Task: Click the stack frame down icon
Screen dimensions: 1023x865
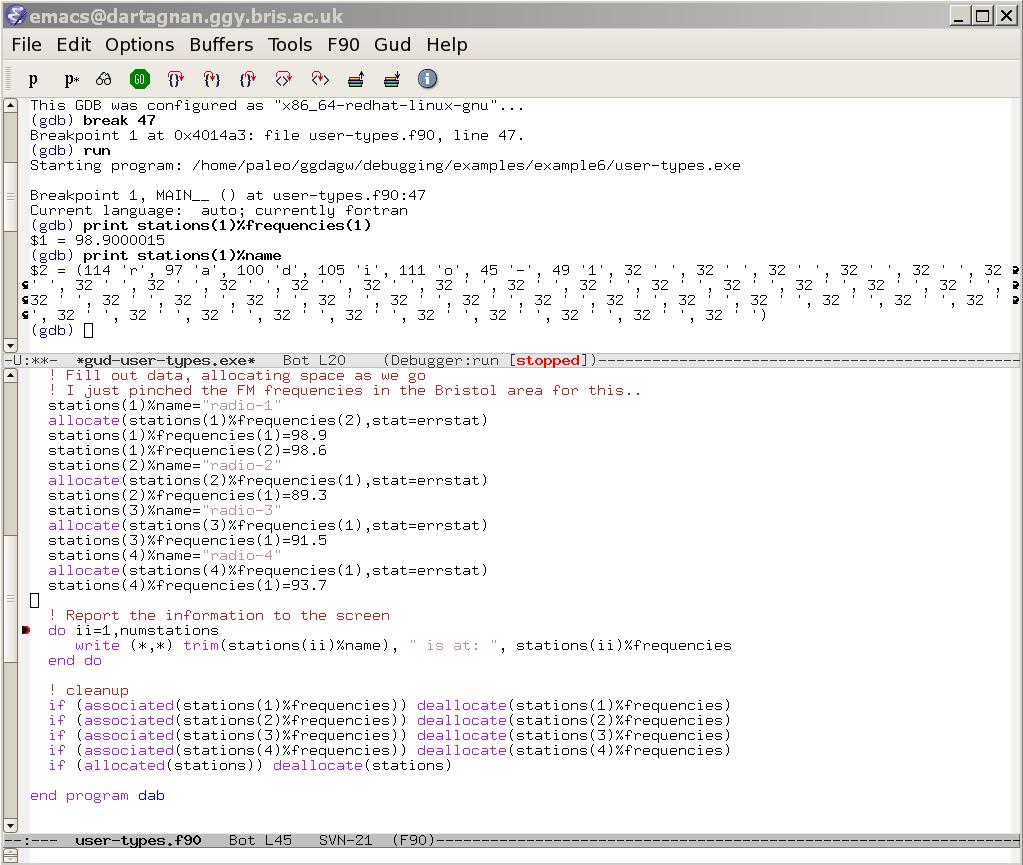Action: click(x=391, y=79)
